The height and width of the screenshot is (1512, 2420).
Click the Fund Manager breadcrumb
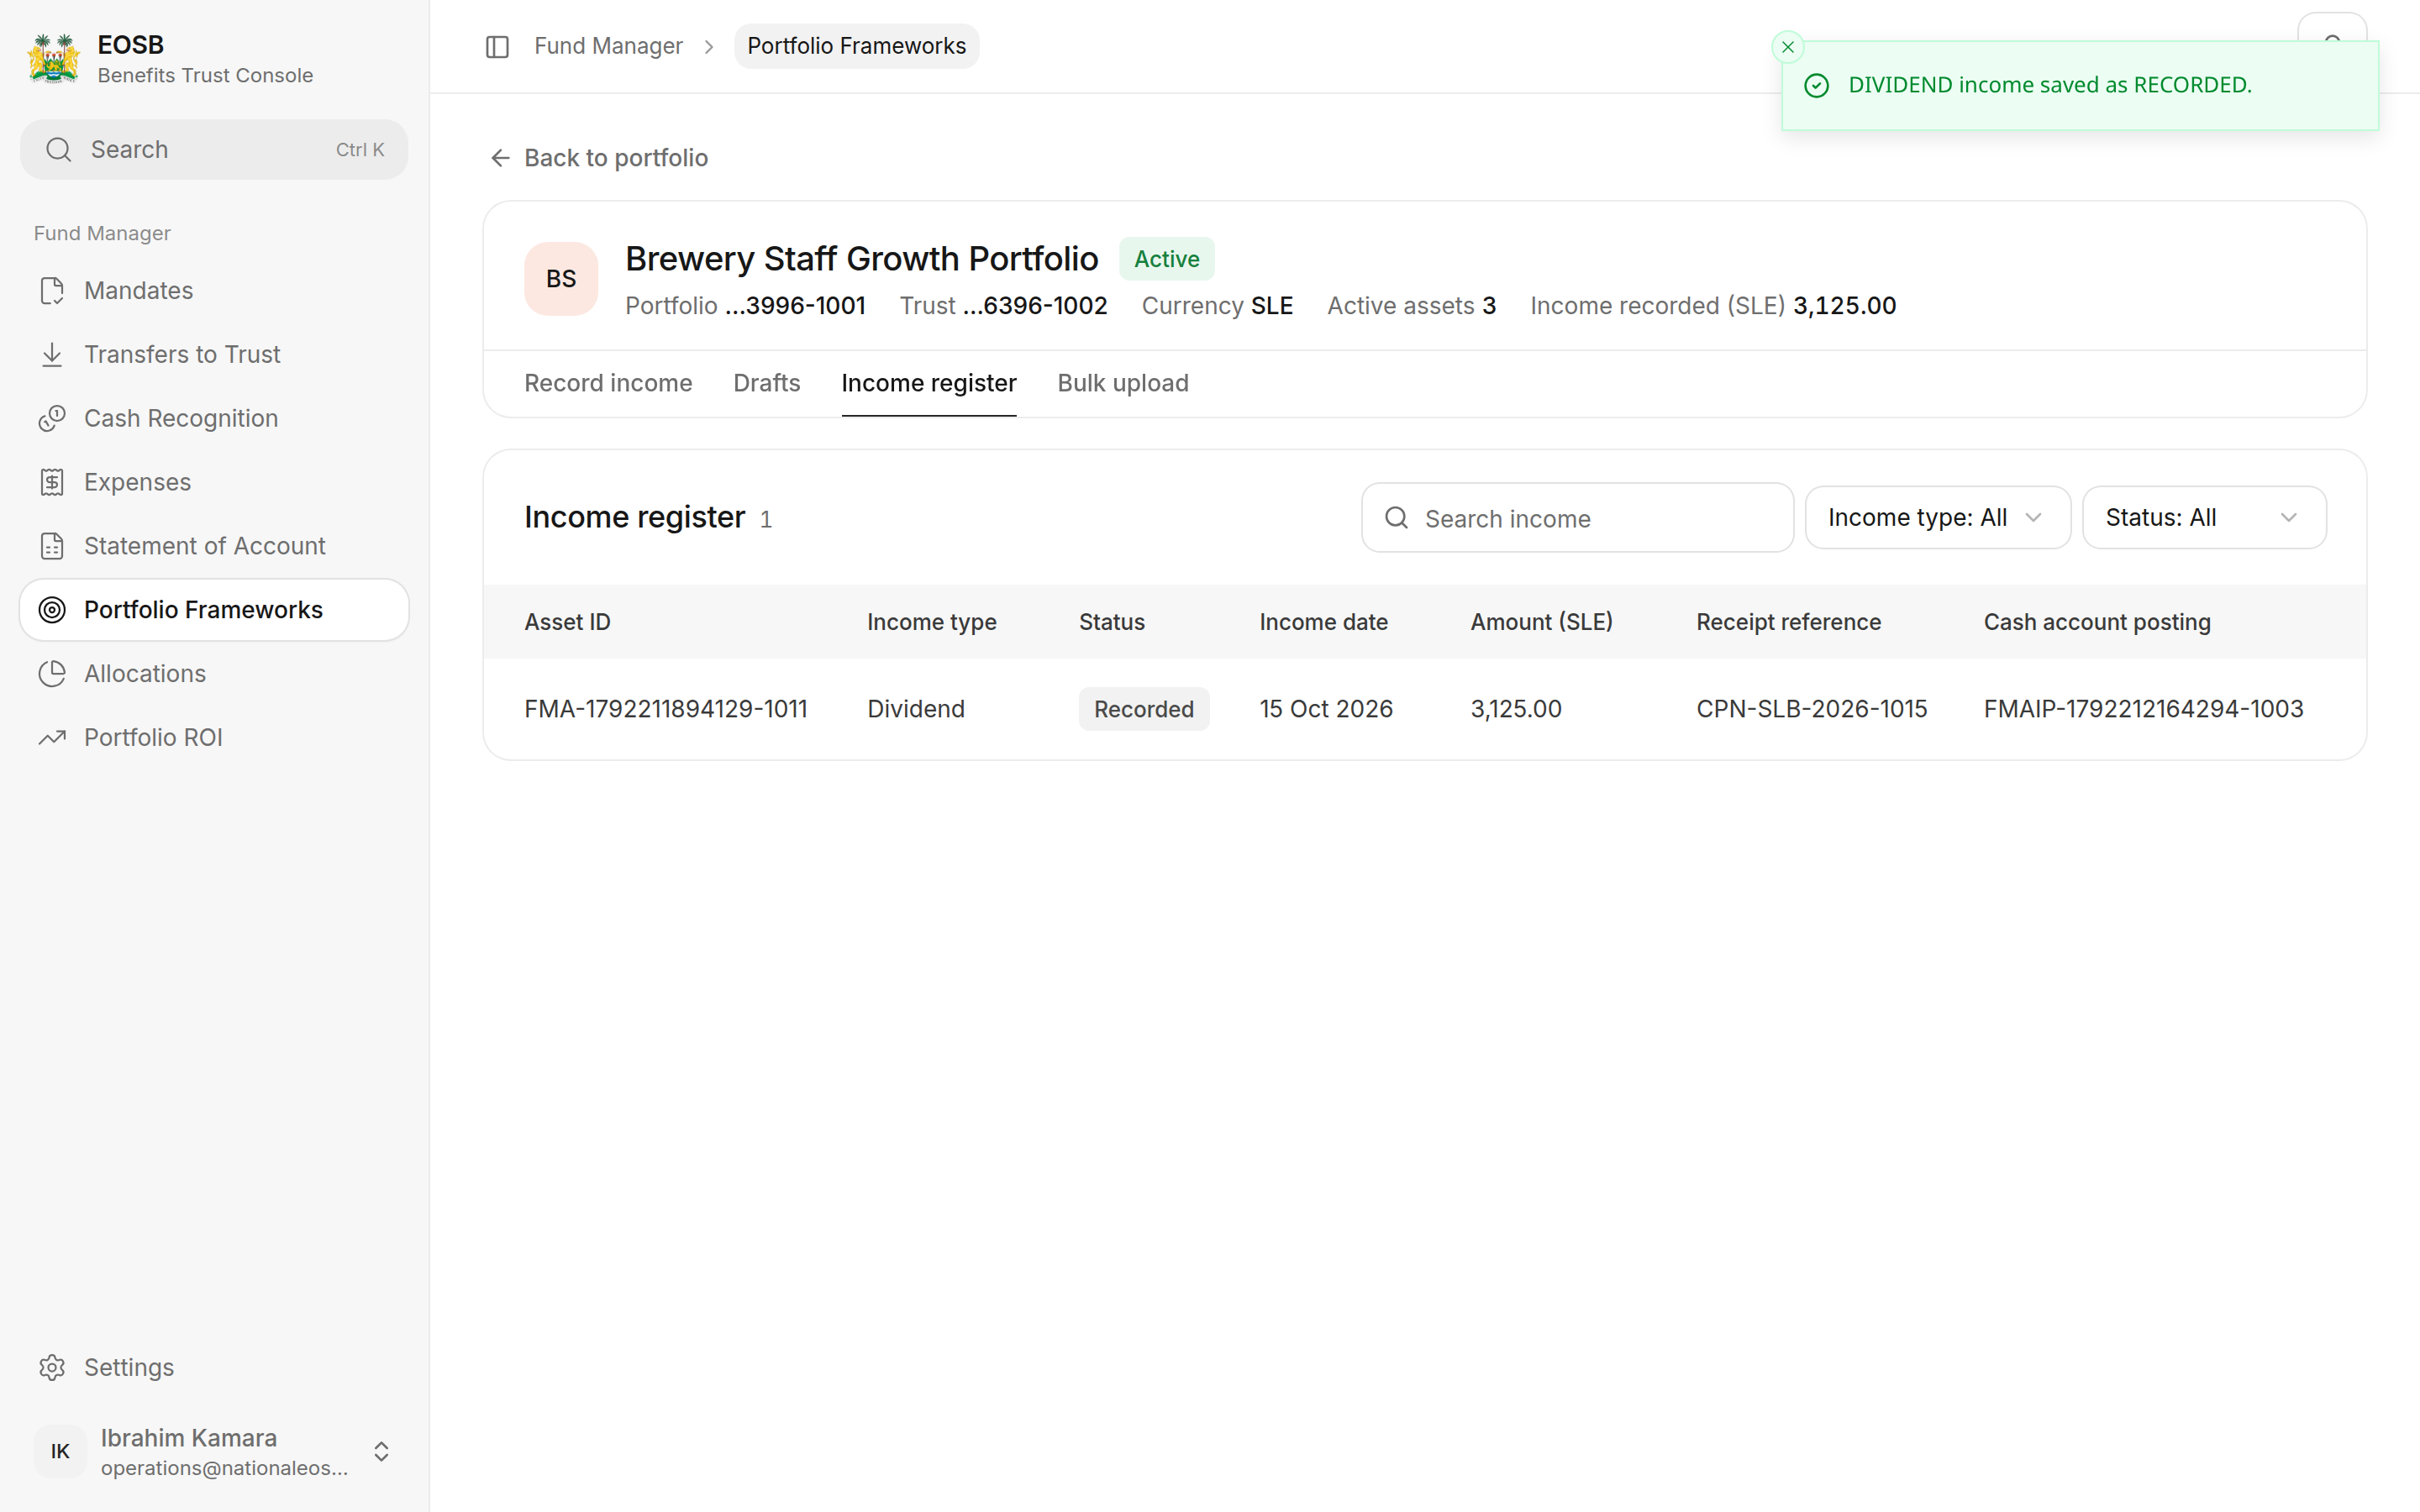pyautogui.click(x=608, y=46)
